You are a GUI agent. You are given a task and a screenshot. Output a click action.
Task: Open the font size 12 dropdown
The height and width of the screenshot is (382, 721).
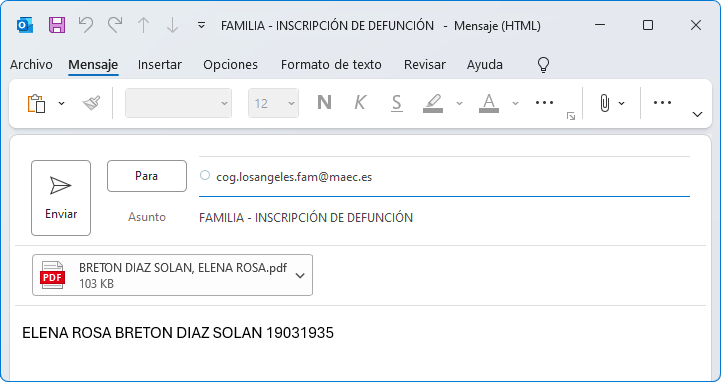click(274, 103)
